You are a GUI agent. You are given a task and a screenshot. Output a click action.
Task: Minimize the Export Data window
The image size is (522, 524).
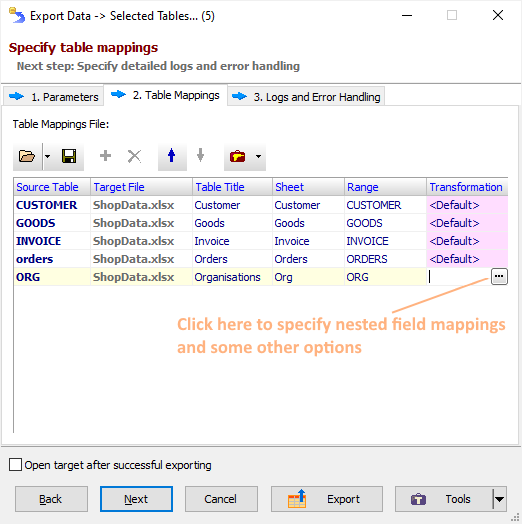[x=407, y=15]
